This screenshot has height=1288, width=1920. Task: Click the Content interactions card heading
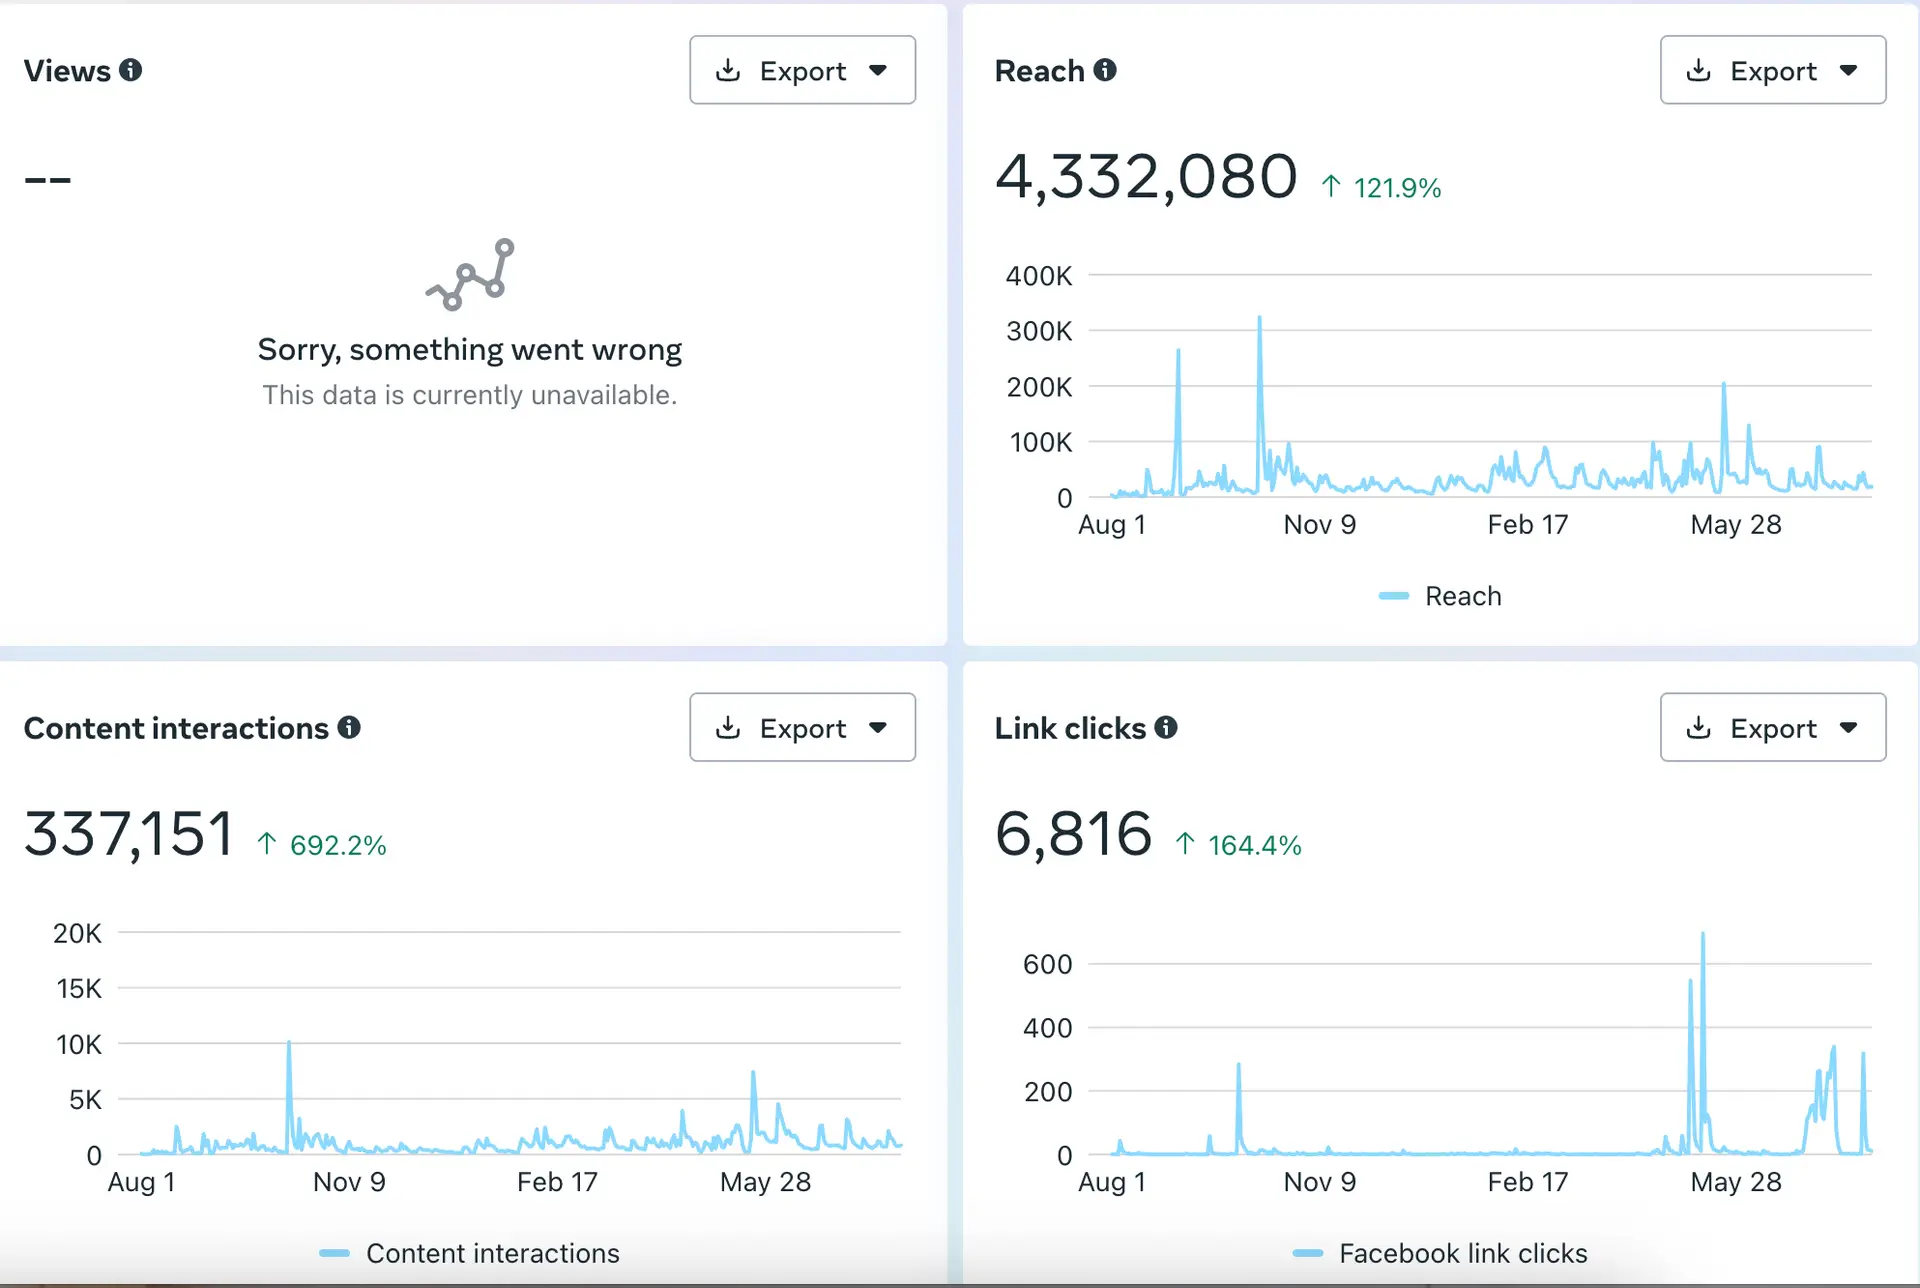click(176, 728)
